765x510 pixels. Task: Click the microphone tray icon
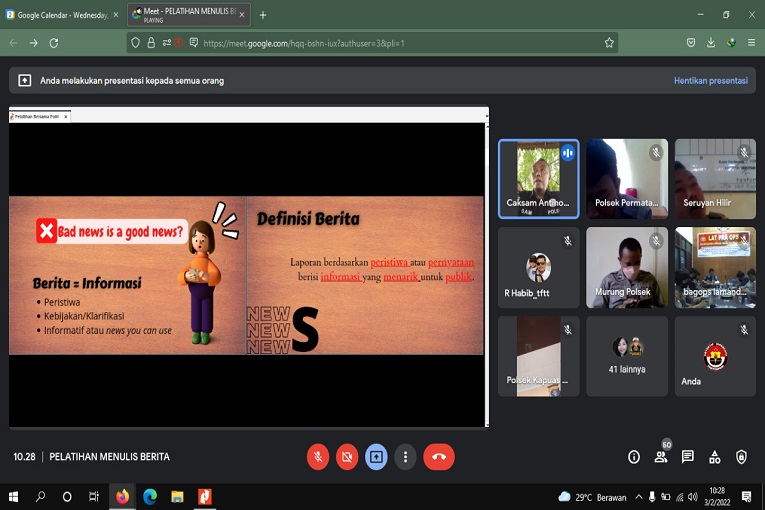[652, 497]
